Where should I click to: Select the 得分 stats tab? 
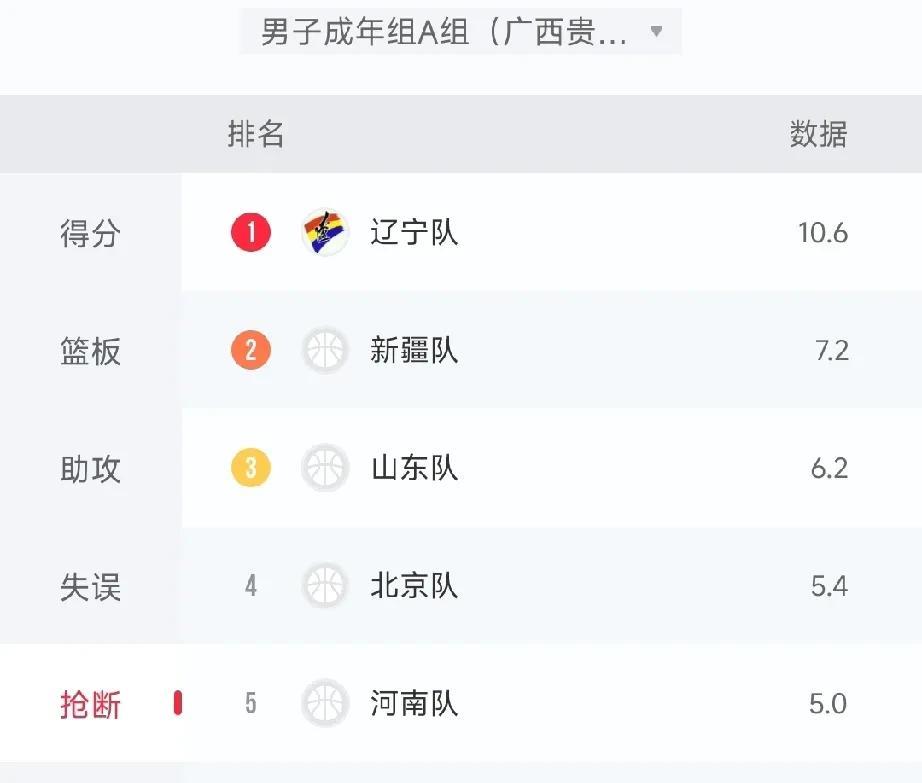pos(91,232)
